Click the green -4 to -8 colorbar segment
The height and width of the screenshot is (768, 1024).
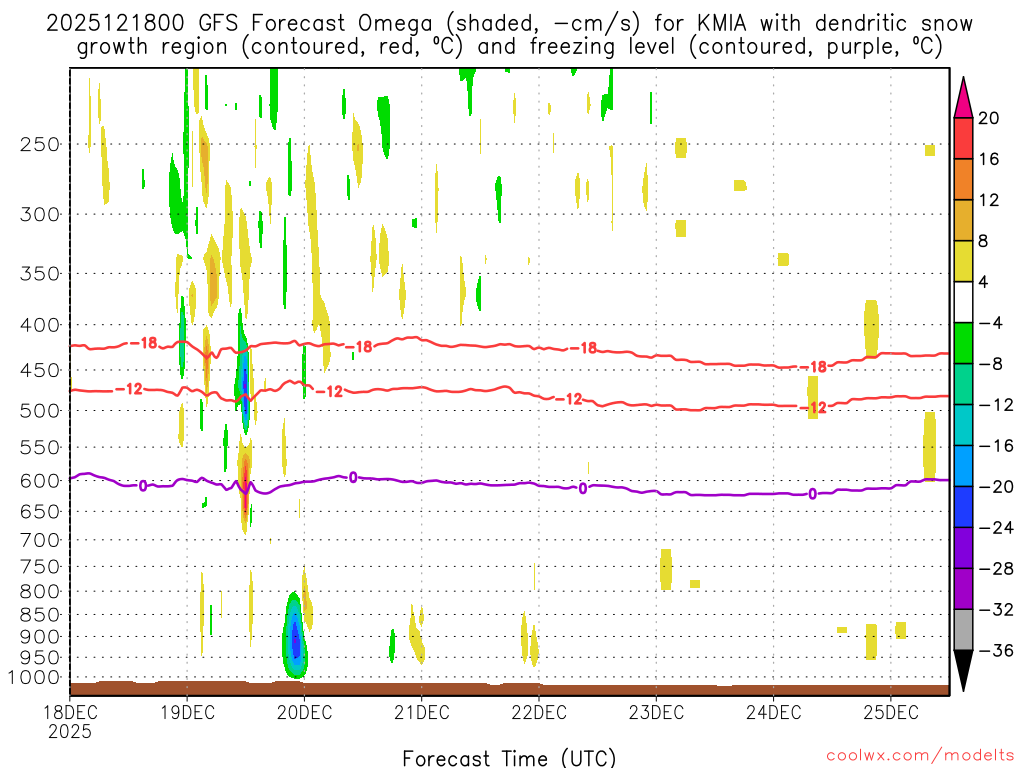coord(963,343)
